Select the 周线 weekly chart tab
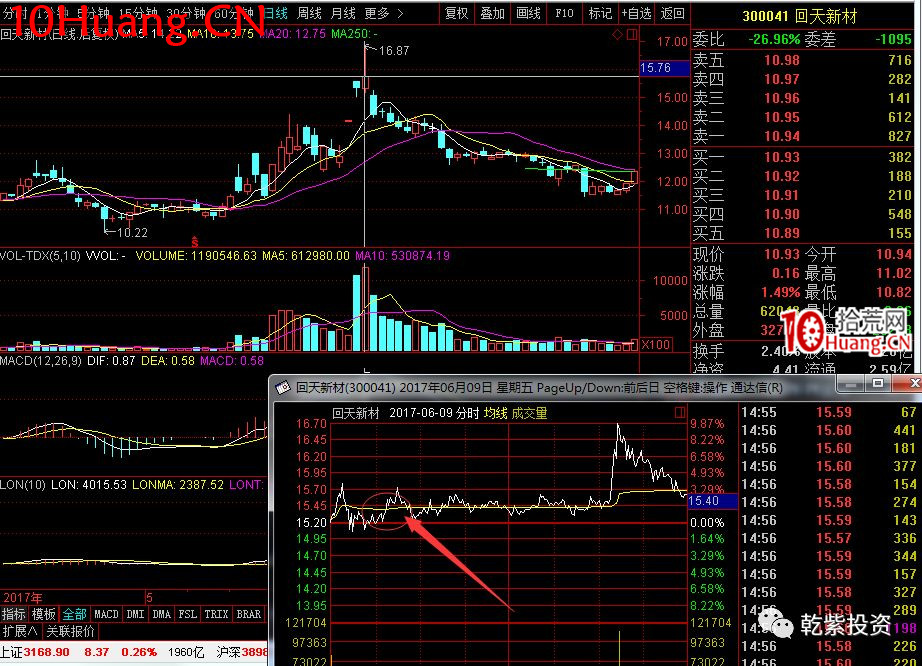 309,13
